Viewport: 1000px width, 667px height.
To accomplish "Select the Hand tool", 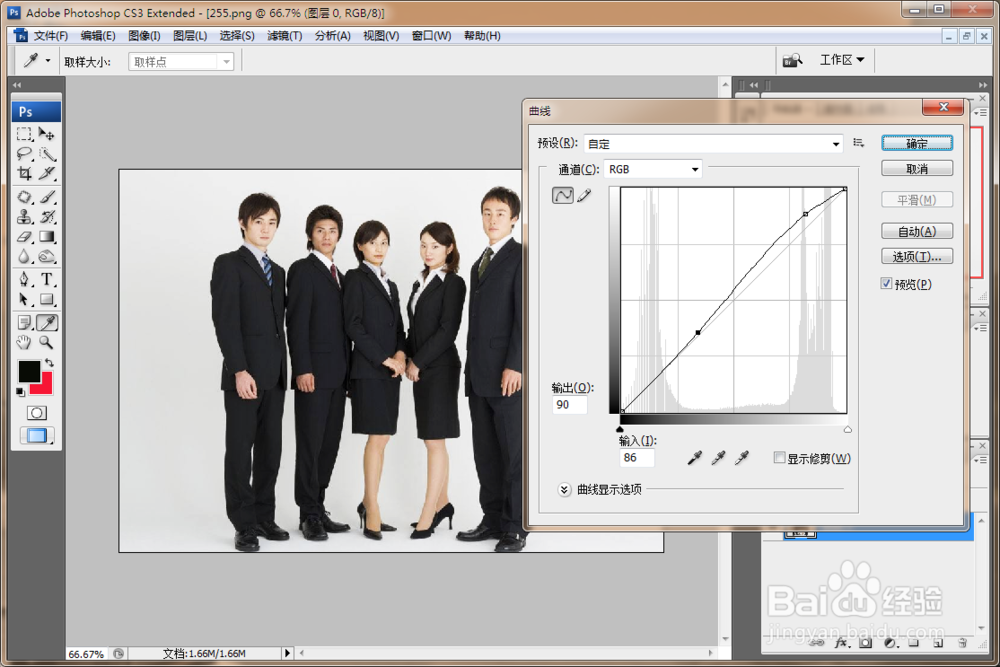I will [24, 342].
